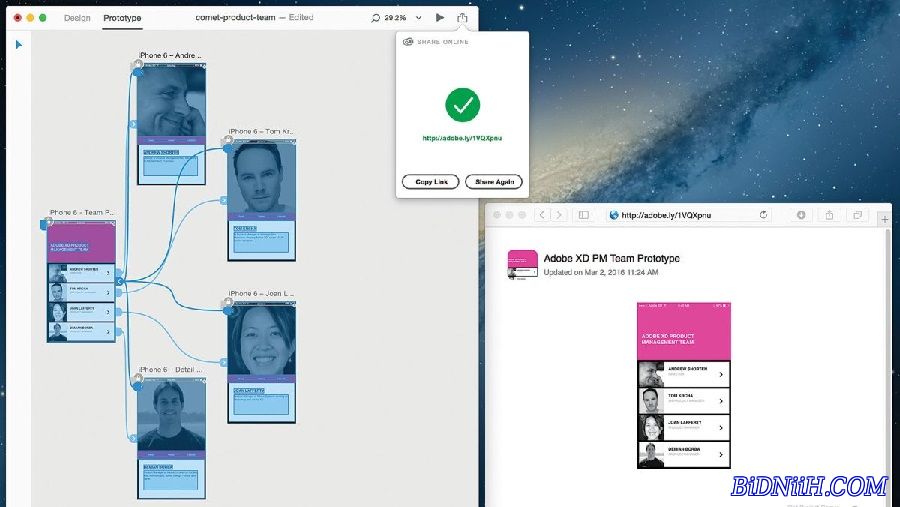Viewport: 900px width, 507px height.
Task: Select the iPhone 6 – Team P artboard
Action: (81, 281)
